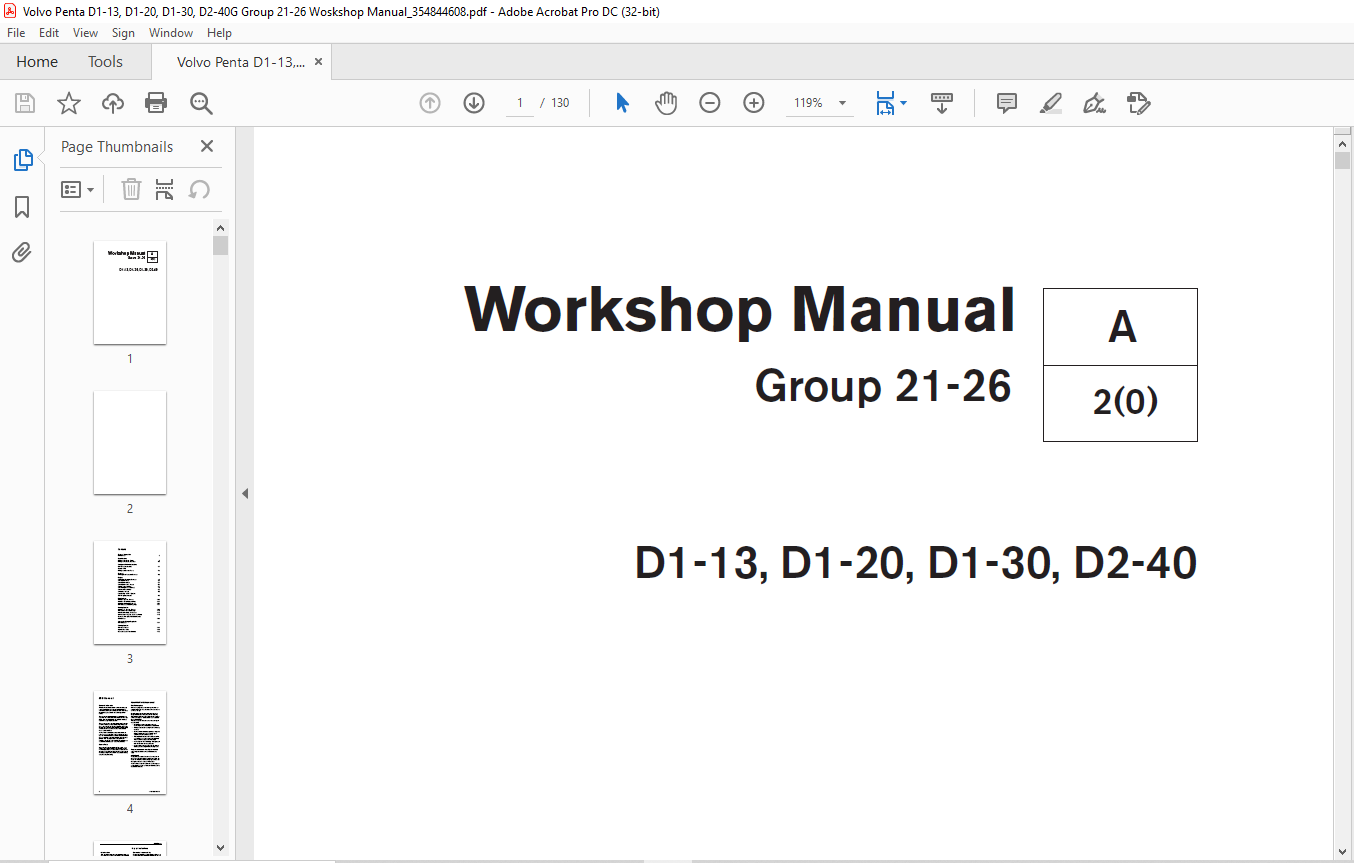
Task: Click the insert pages break icon
Action: tap(165, 189)
